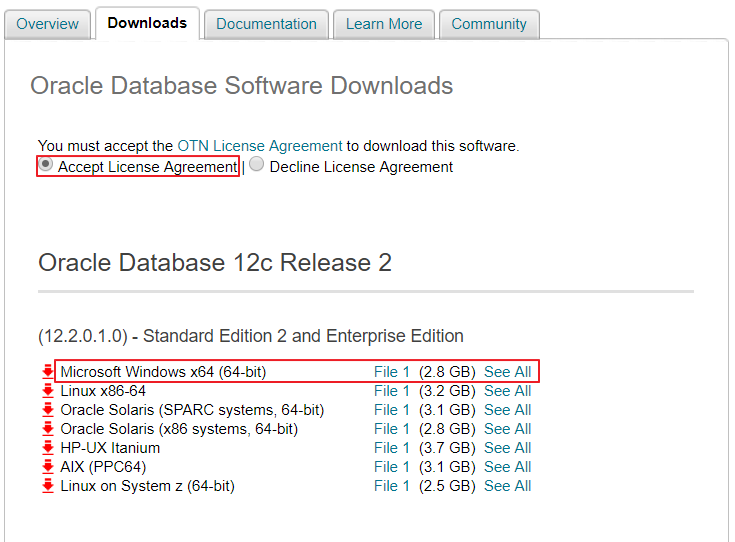Viewport: 735px width, 542px height.
Task: Click See All for Linux x86-64
Action: click(x=508, y=391)
